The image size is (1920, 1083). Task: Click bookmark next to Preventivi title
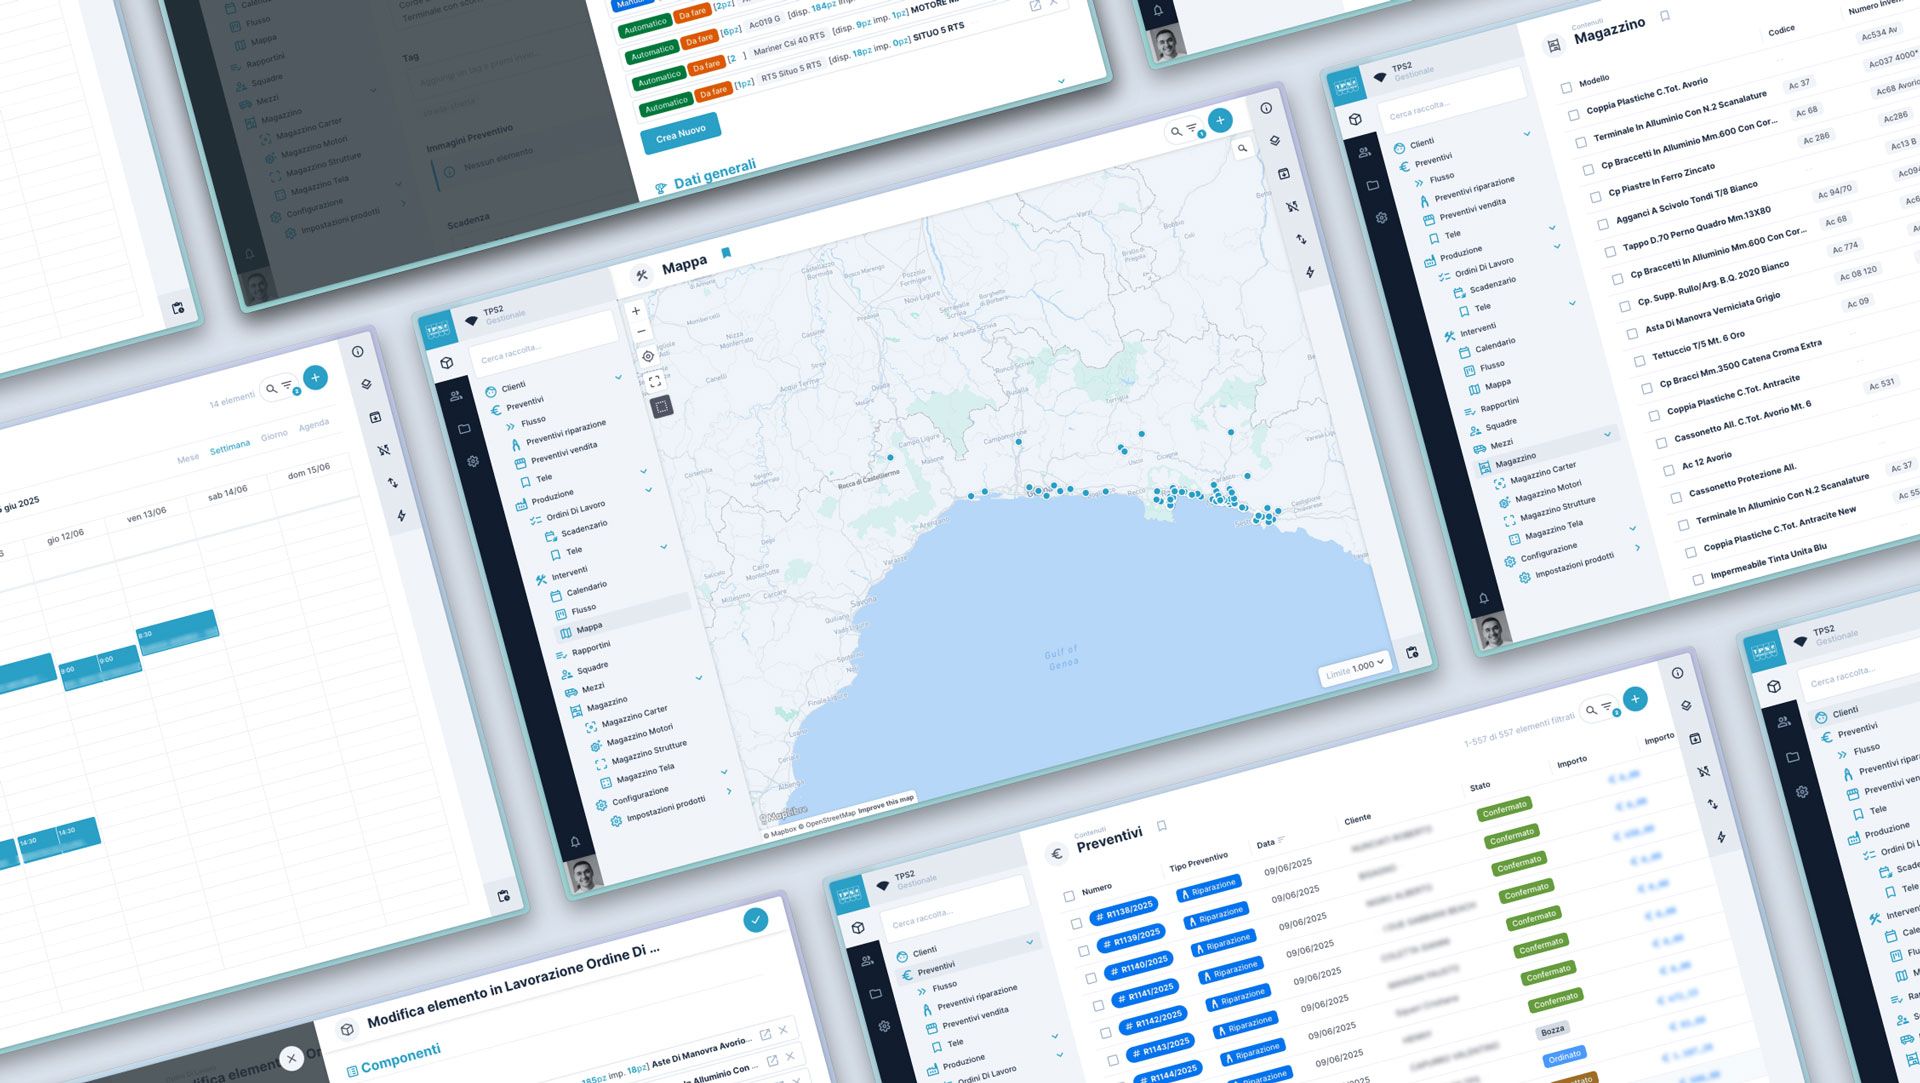pyautogui.click(x=1162, y=826)
